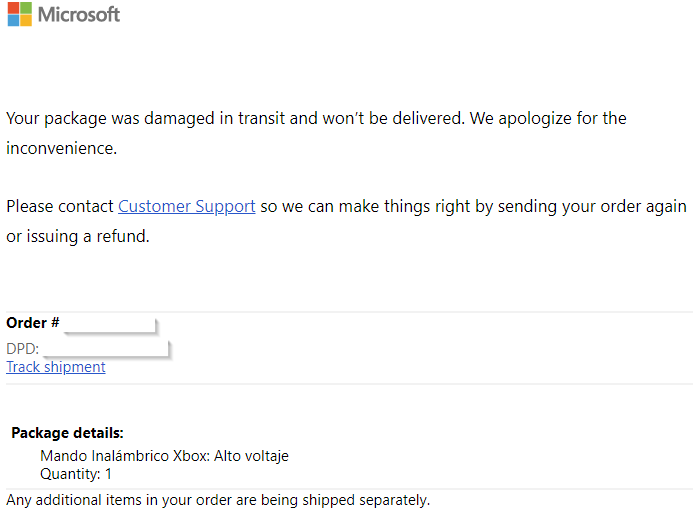Select product name Mando Inalámbrico Xbox: Alto voltaje
This screenshot has height=522, width=693.
(x=164, y=456)
